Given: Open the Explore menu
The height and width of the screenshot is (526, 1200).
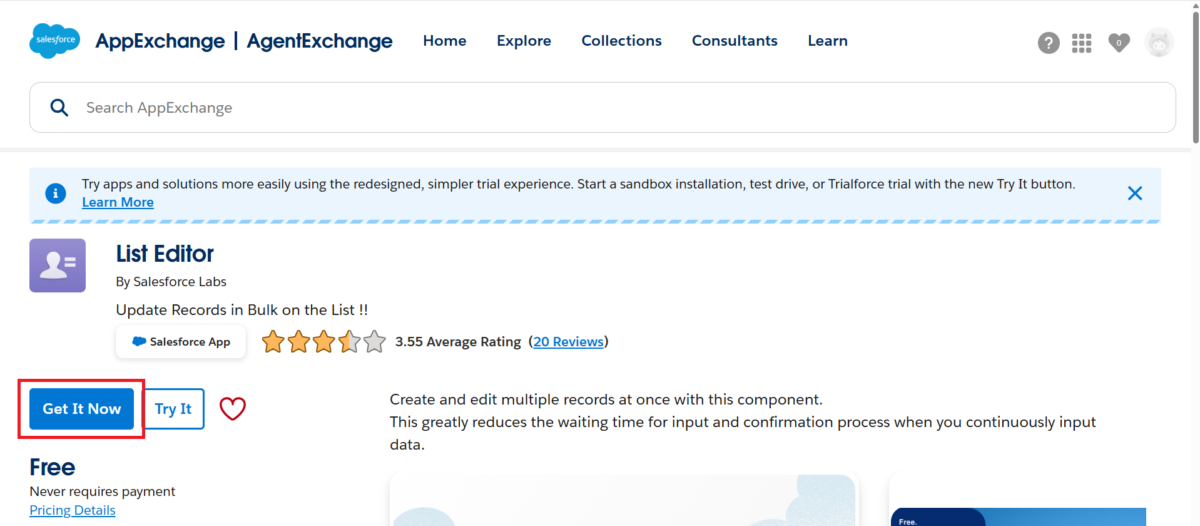Looking at the screenshot, I should (x=524, y=41).
